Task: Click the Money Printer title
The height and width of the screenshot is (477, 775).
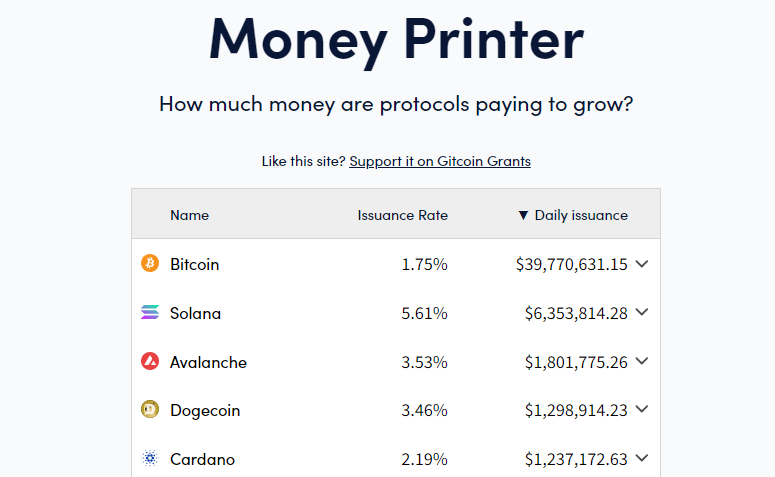Action: pos(396,41)
